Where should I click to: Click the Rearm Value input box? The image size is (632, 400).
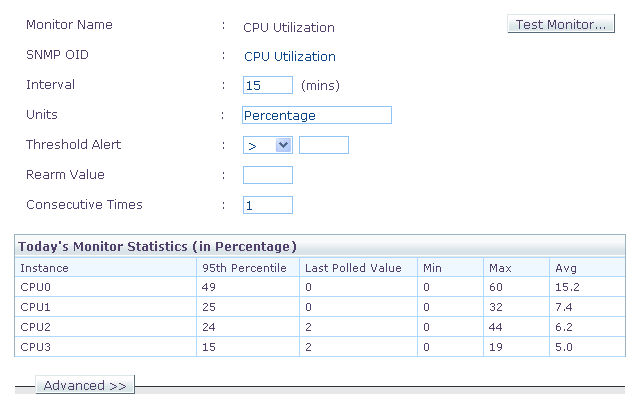coord(268,175)
